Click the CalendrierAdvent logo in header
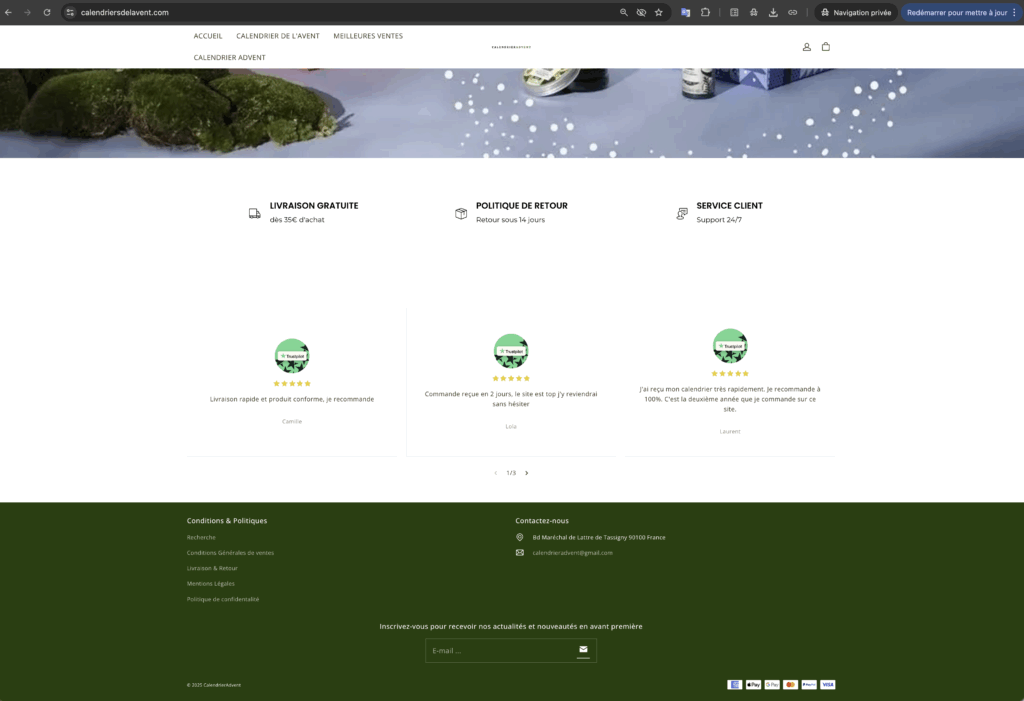Image resolution: width=1024 pixels, height=701 pixels. (x=511, y=47)
